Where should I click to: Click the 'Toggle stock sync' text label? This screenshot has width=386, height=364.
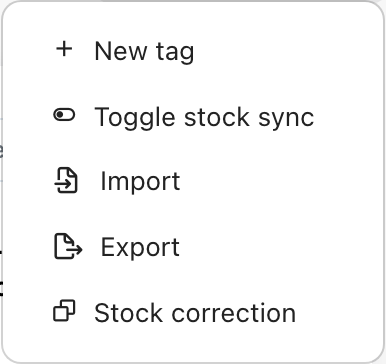point(204,118)
